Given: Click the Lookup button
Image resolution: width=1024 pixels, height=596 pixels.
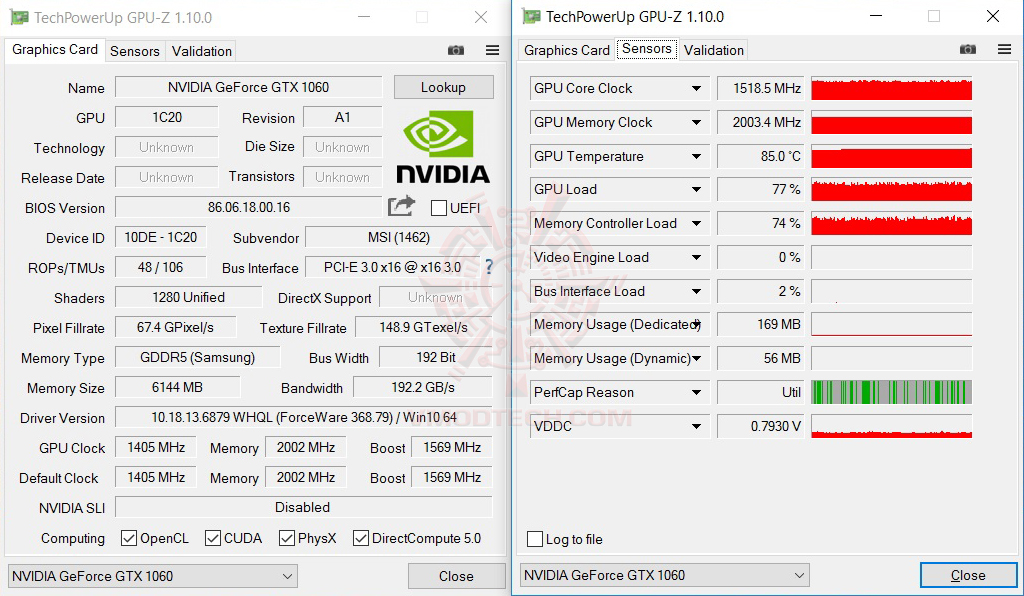Looking at the screenshot, I should click(x=443, y=87).
